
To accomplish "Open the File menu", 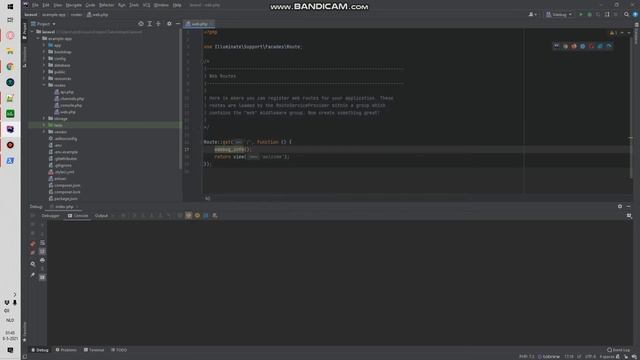I will [35, 5].
